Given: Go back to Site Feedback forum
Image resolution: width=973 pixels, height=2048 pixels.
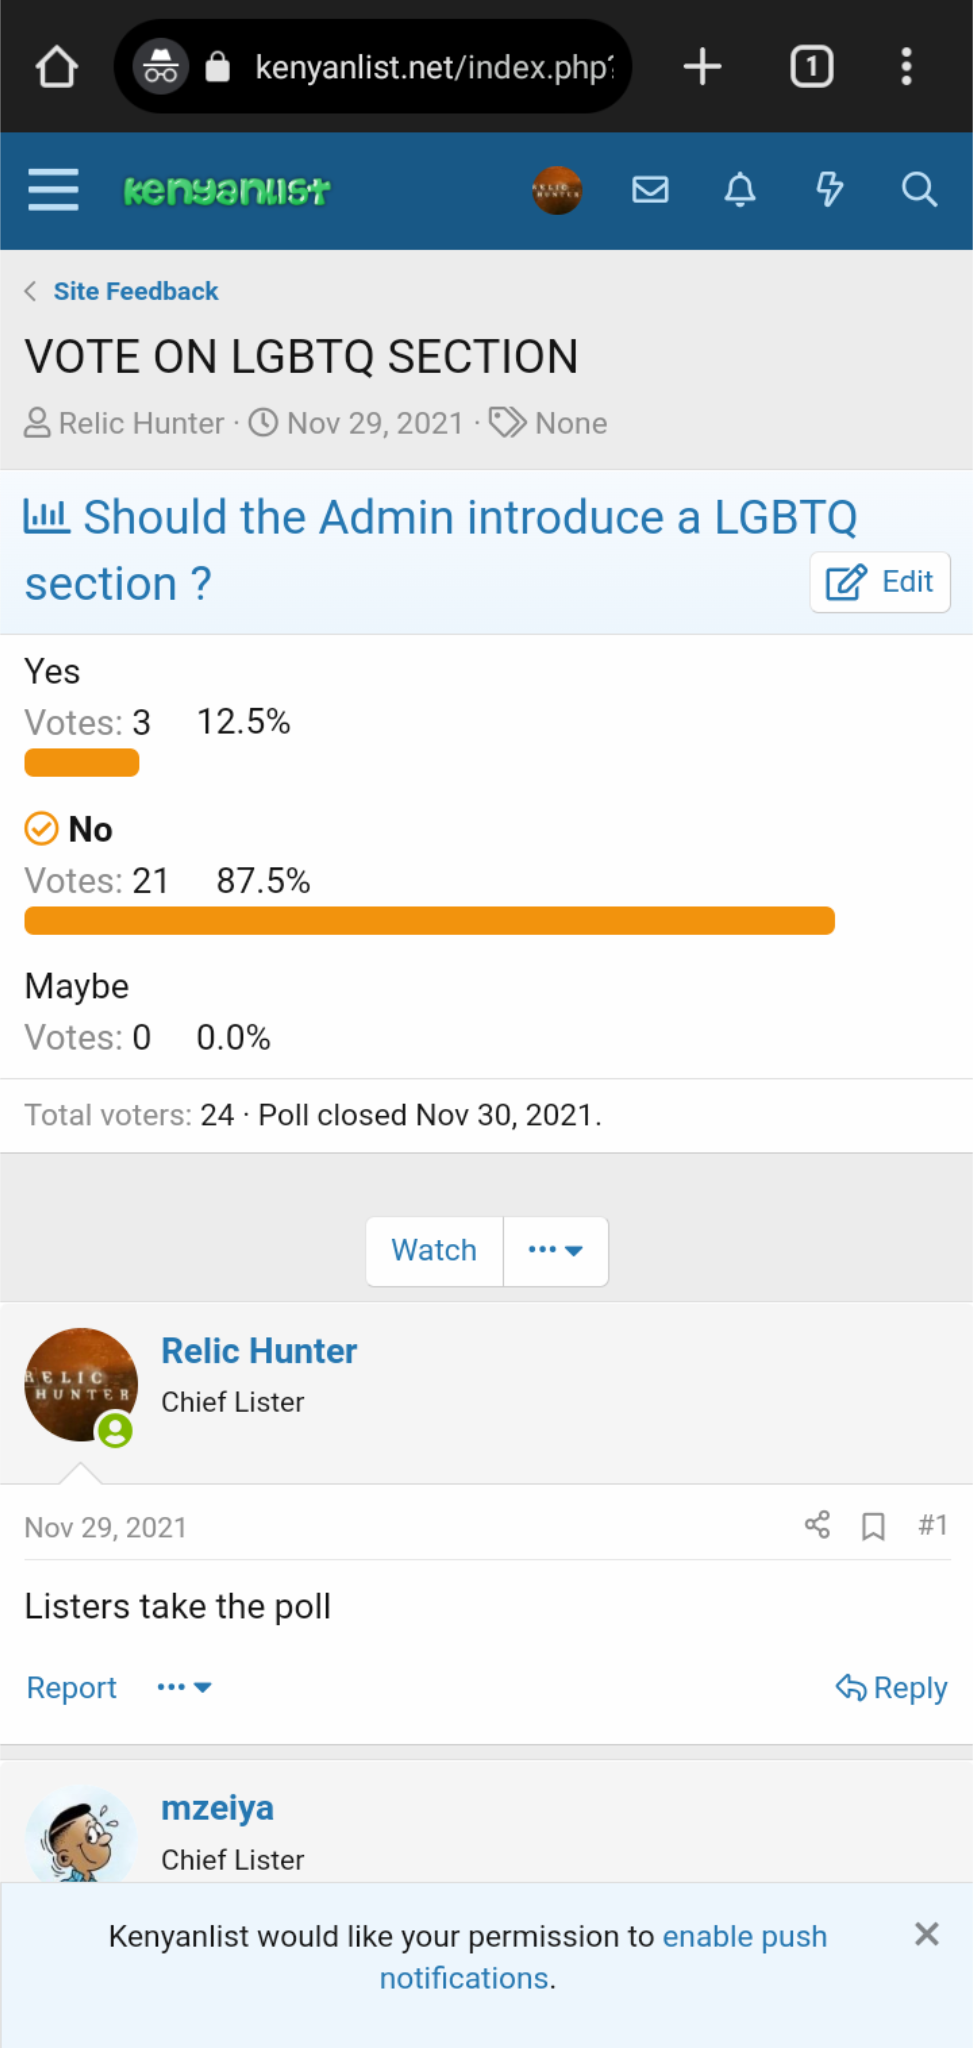Looking at the screenshot, I should [135, 291].
